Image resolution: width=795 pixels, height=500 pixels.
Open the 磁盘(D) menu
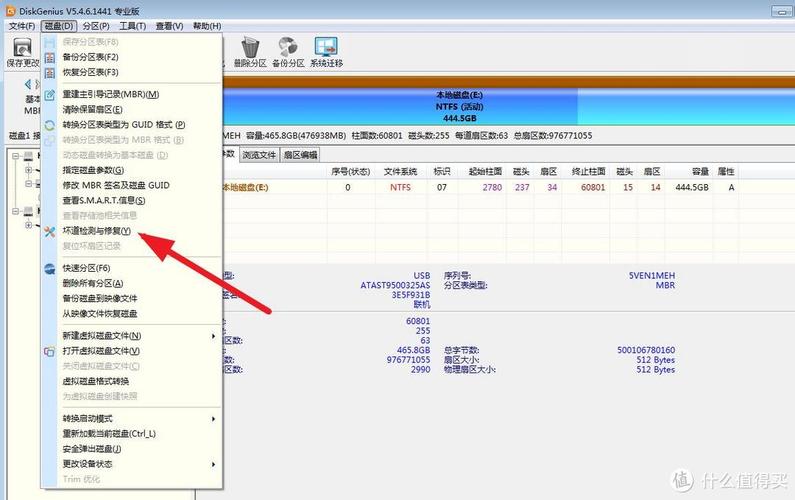coord(59,26)
